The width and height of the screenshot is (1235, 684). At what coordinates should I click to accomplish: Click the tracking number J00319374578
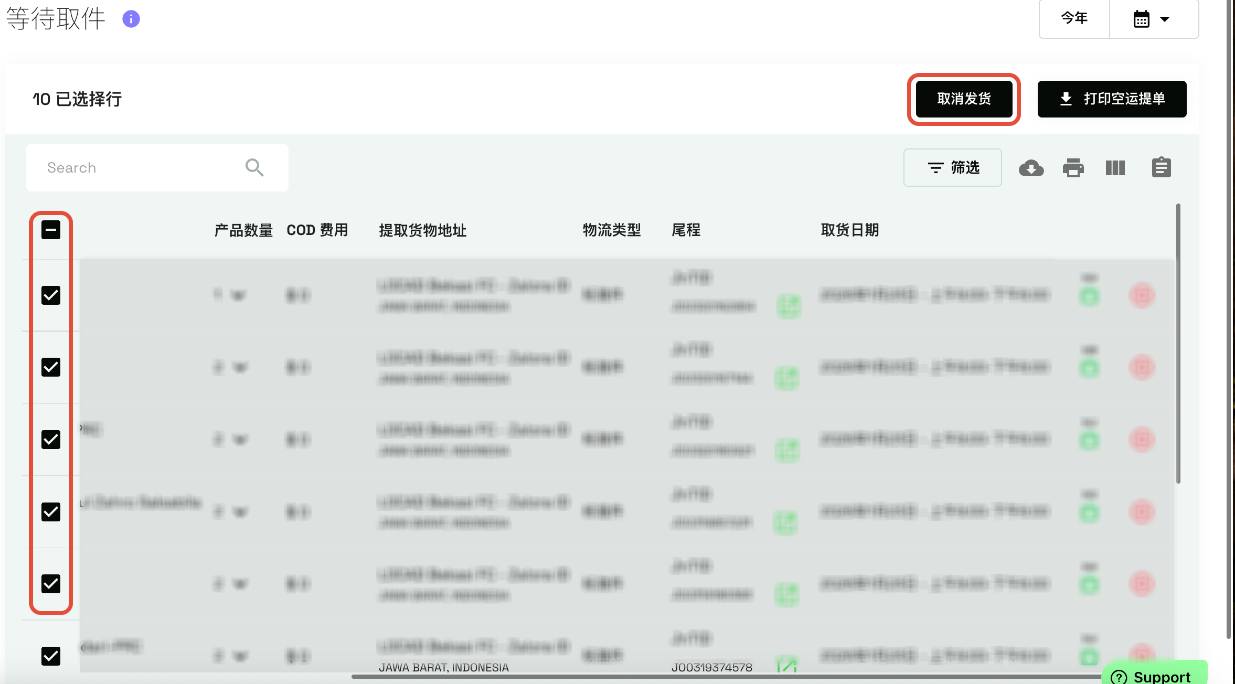712,667
